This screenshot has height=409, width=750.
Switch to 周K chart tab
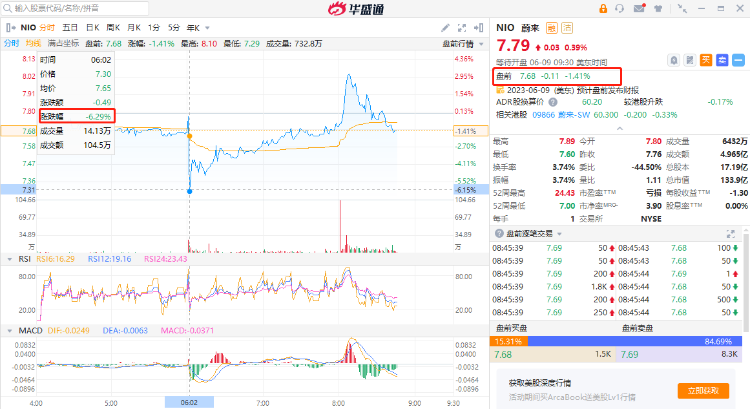click(x=113, y=28)
